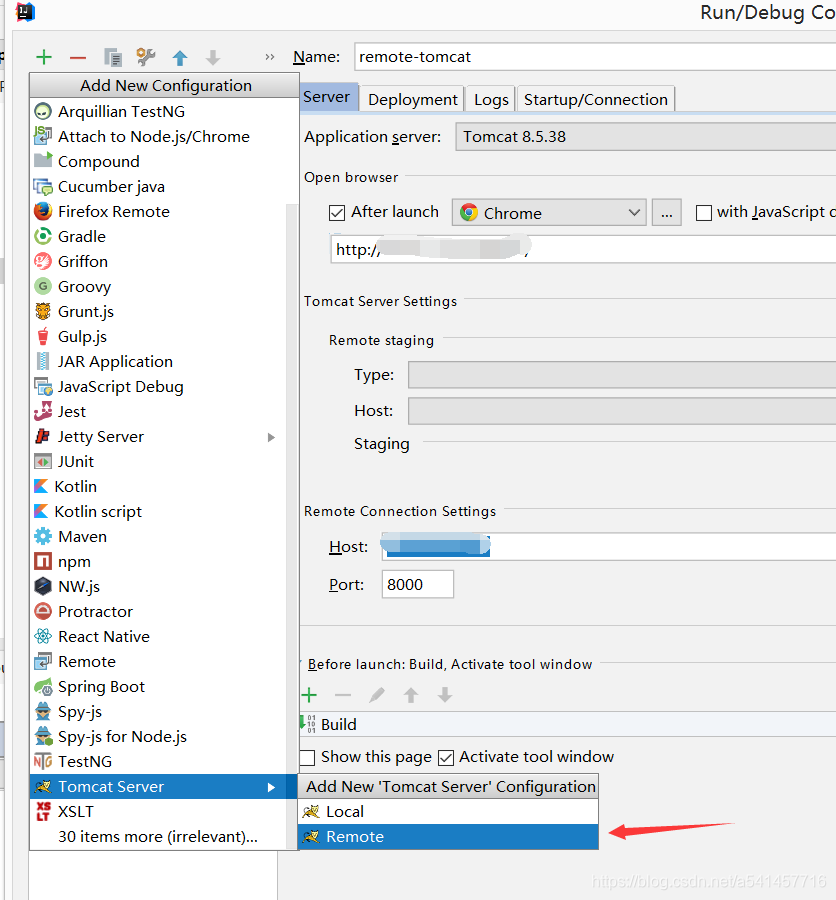
Task: Click the JUnit icon entry
Action: [x=43, y=461]
